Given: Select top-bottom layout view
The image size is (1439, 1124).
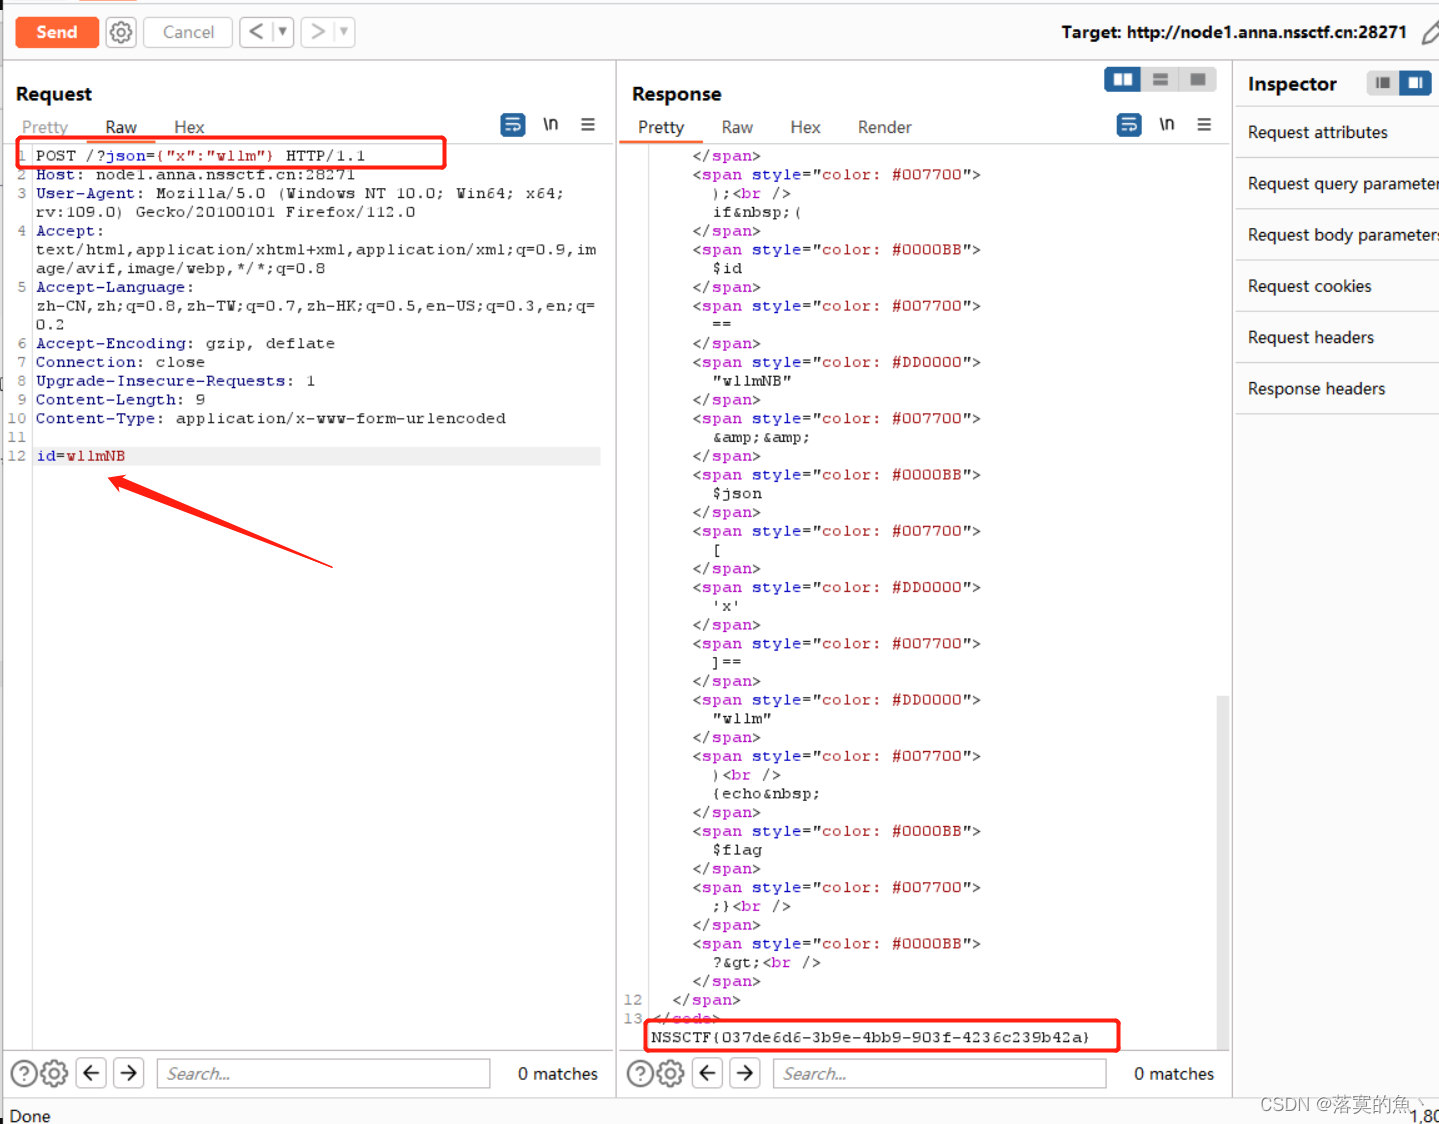Looking at the screenshot, I should pyautogui.click(x=1160, y=79).
